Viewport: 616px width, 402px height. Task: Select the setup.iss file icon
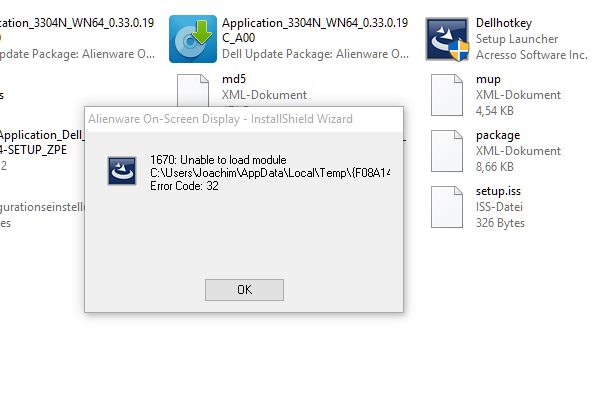pyautogui.click(x=447, y=205)
